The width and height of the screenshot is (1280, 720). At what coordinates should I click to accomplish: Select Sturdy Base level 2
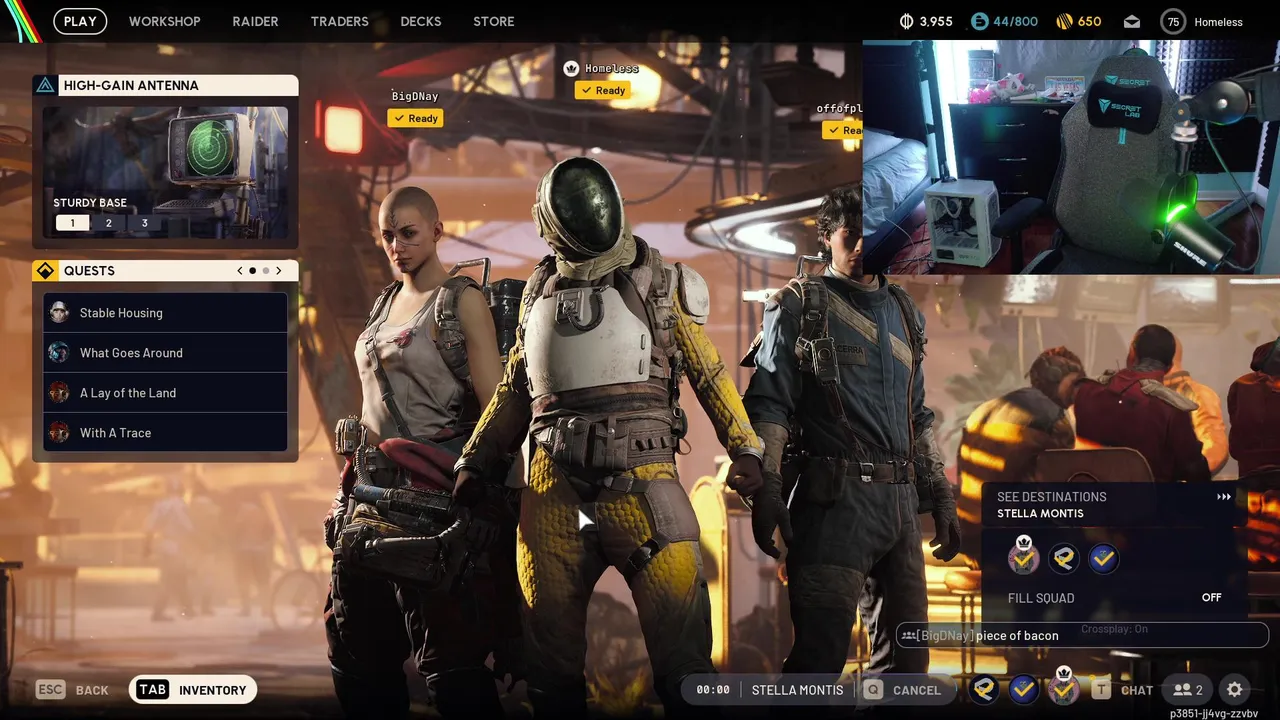109,223
